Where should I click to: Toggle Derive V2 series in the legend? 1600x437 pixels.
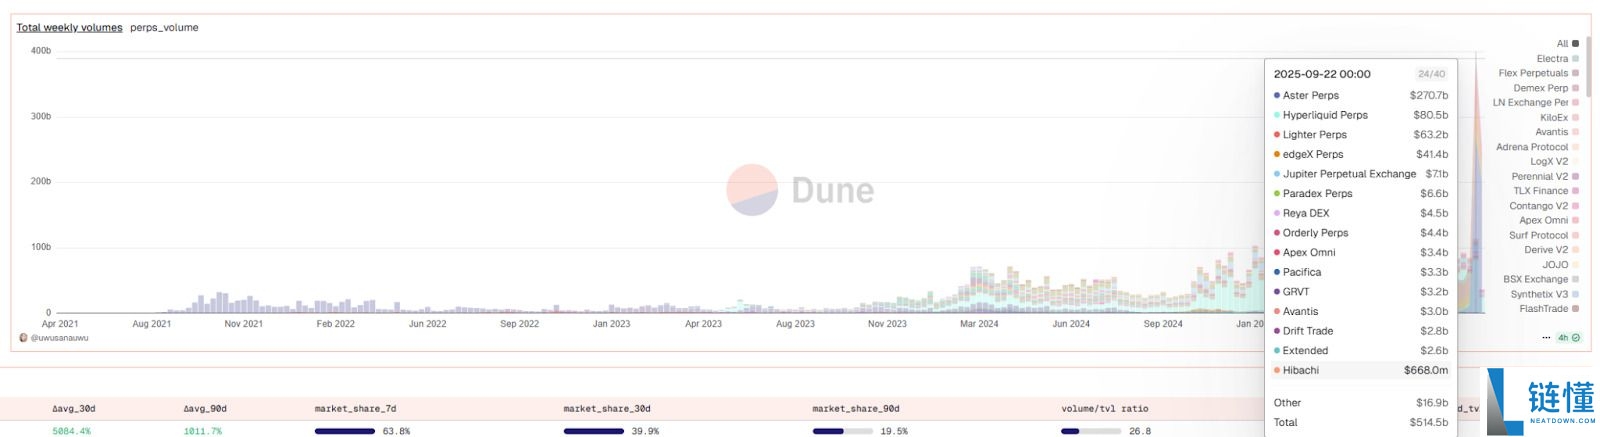(1551, 250)
